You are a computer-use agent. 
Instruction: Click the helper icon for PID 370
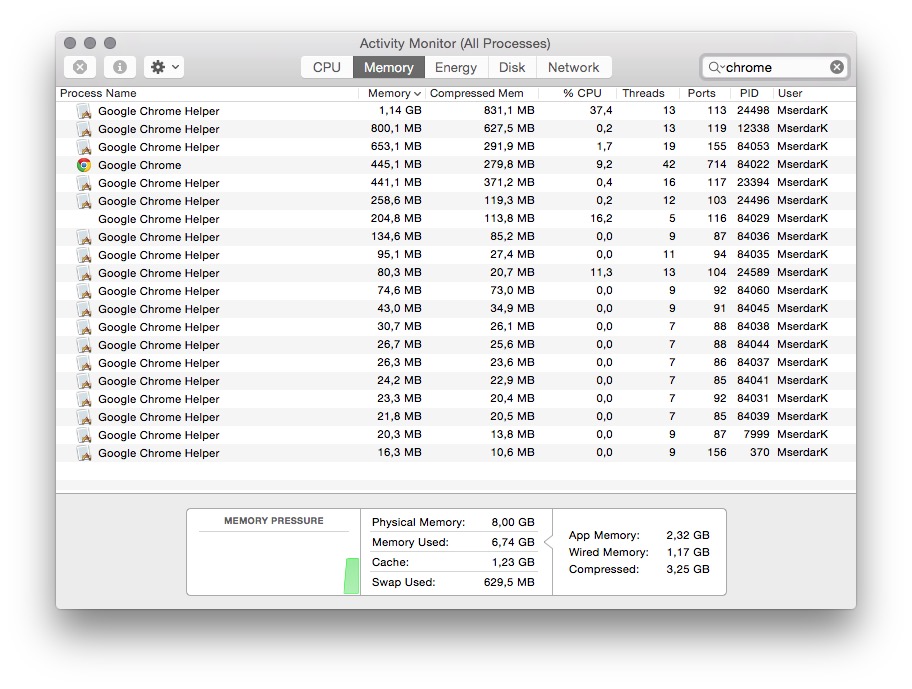click(x=84, y=454)
